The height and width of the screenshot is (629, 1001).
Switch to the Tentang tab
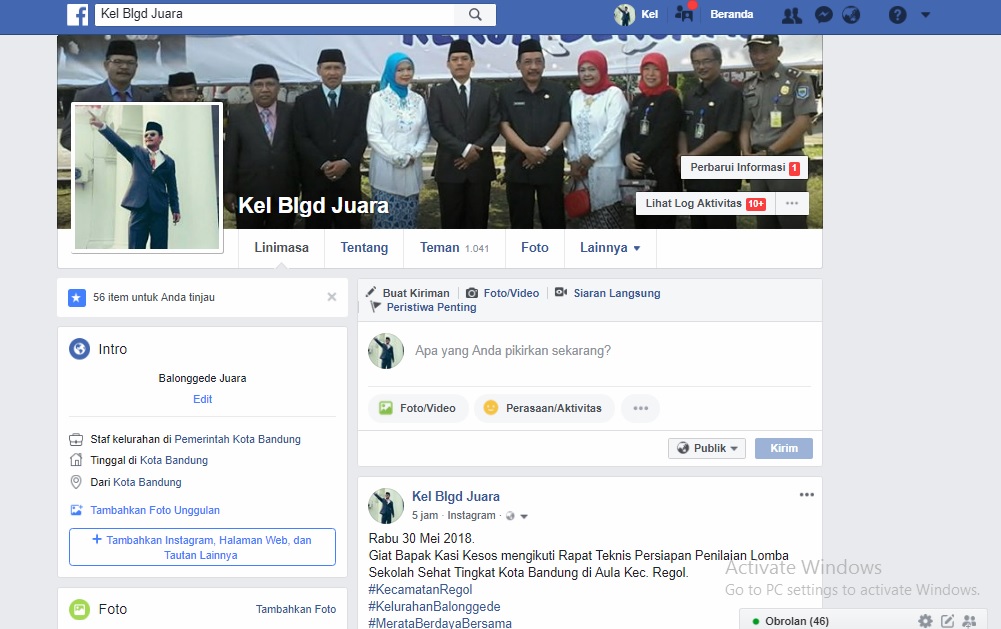pos(364,248)
